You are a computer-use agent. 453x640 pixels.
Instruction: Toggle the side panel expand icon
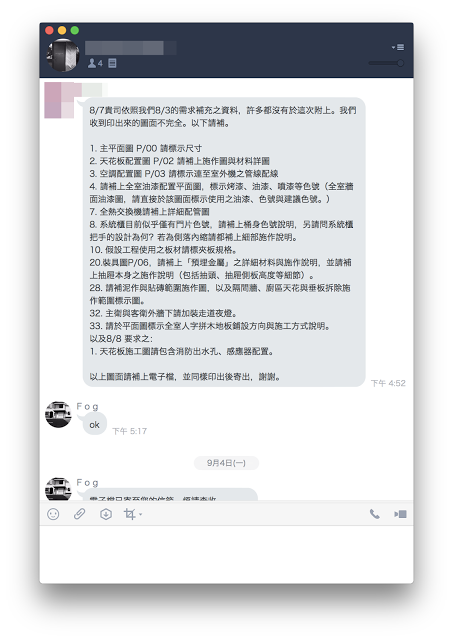pyautogui.click(x=400, y=514)
